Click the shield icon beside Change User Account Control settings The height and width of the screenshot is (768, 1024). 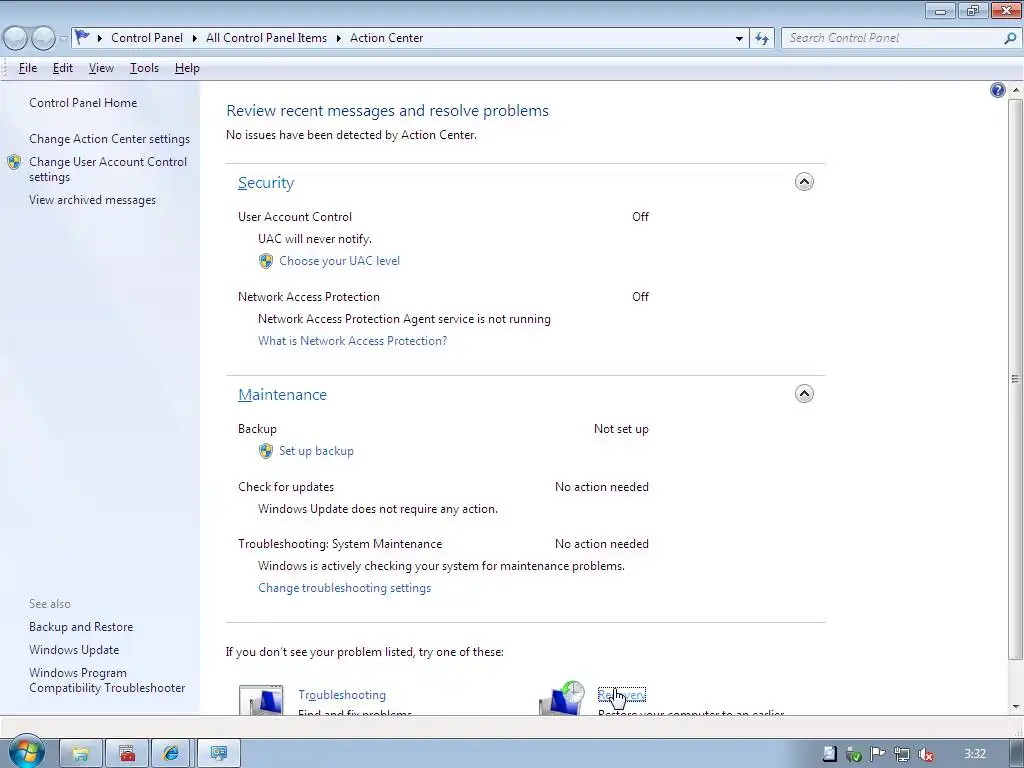click(14, 162)
